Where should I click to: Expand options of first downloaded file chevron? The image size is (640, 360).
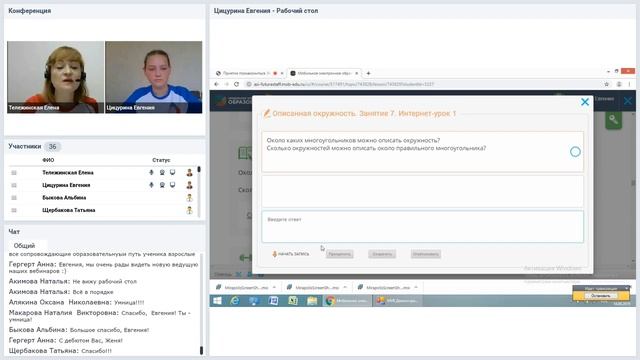pos(274,287)
